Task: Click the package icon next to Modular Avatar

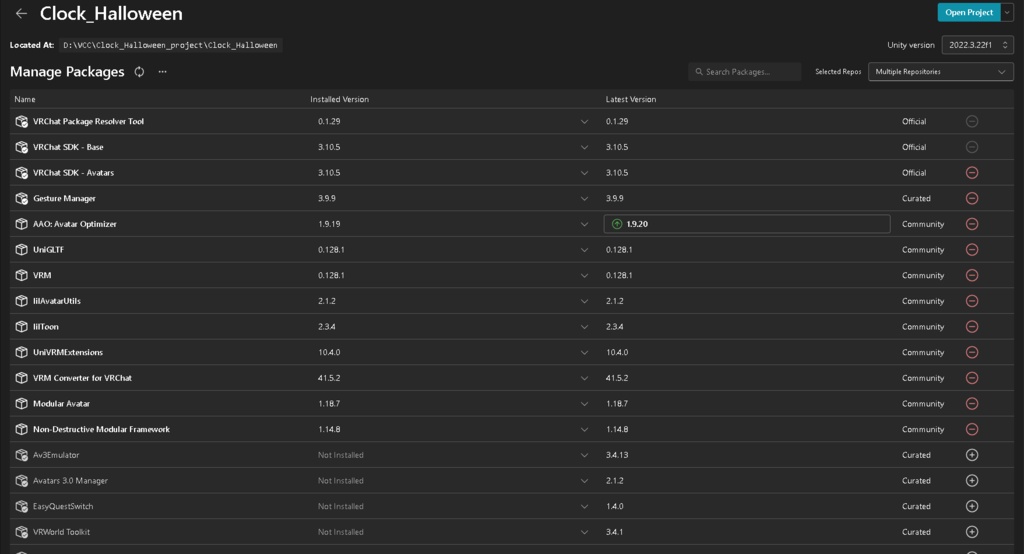Action: (22, 403)
